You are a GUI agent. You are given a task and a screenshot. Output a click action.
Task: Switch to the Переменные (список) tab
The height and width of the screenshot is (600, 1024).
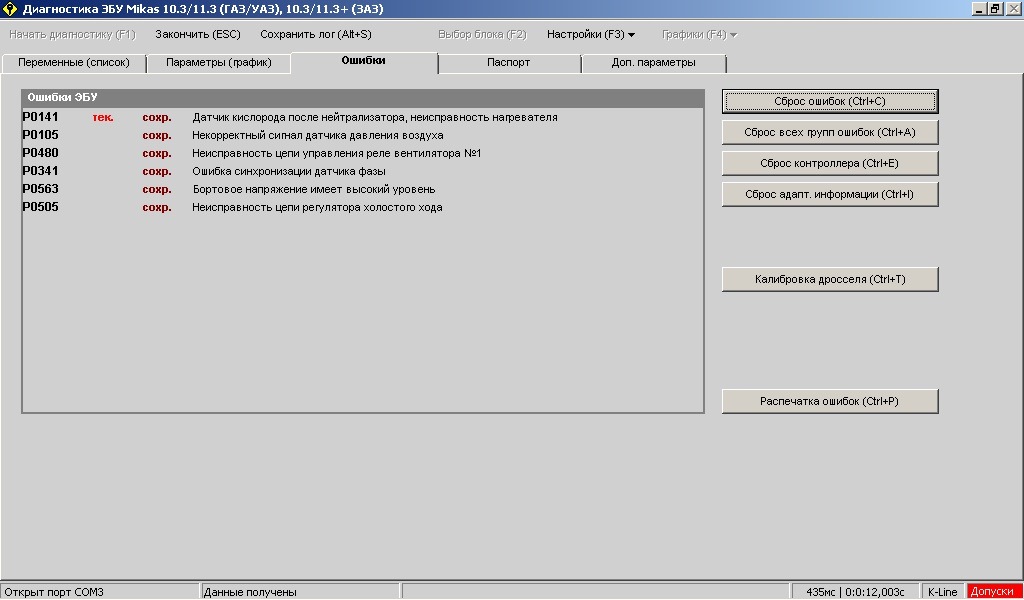[x=74, y=63]
